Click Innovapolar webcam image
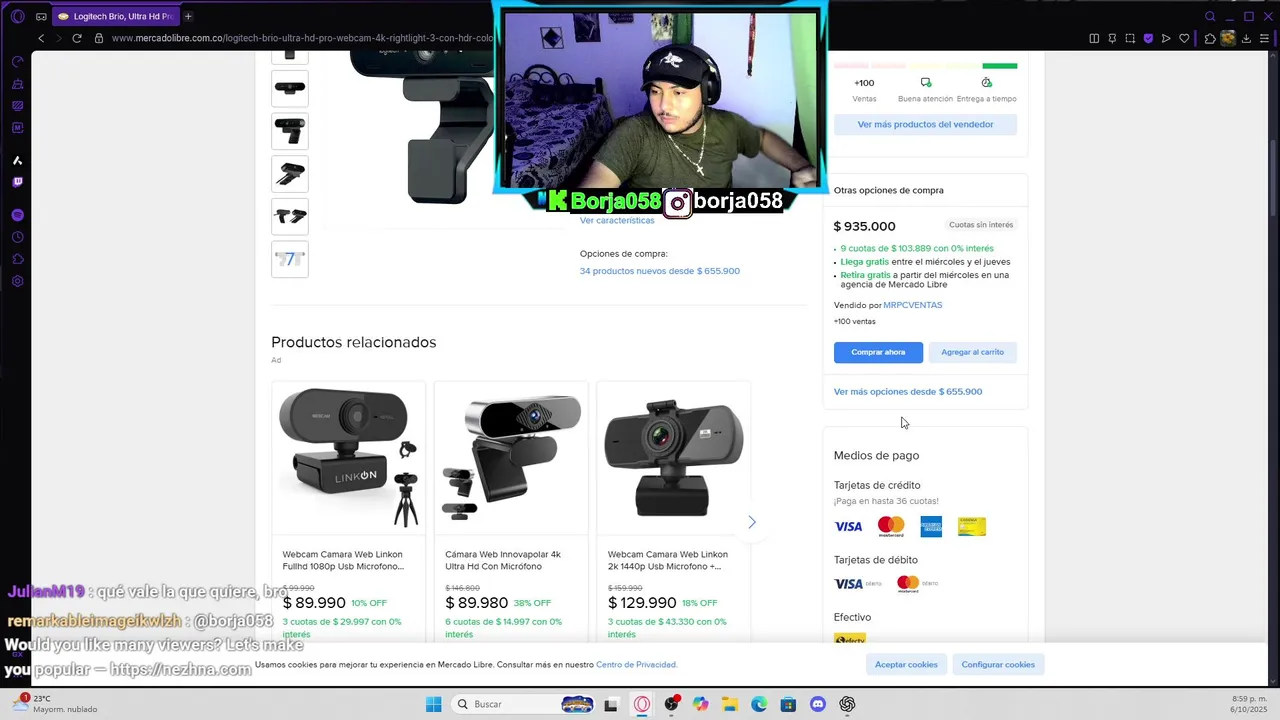 tap(511, 457)
